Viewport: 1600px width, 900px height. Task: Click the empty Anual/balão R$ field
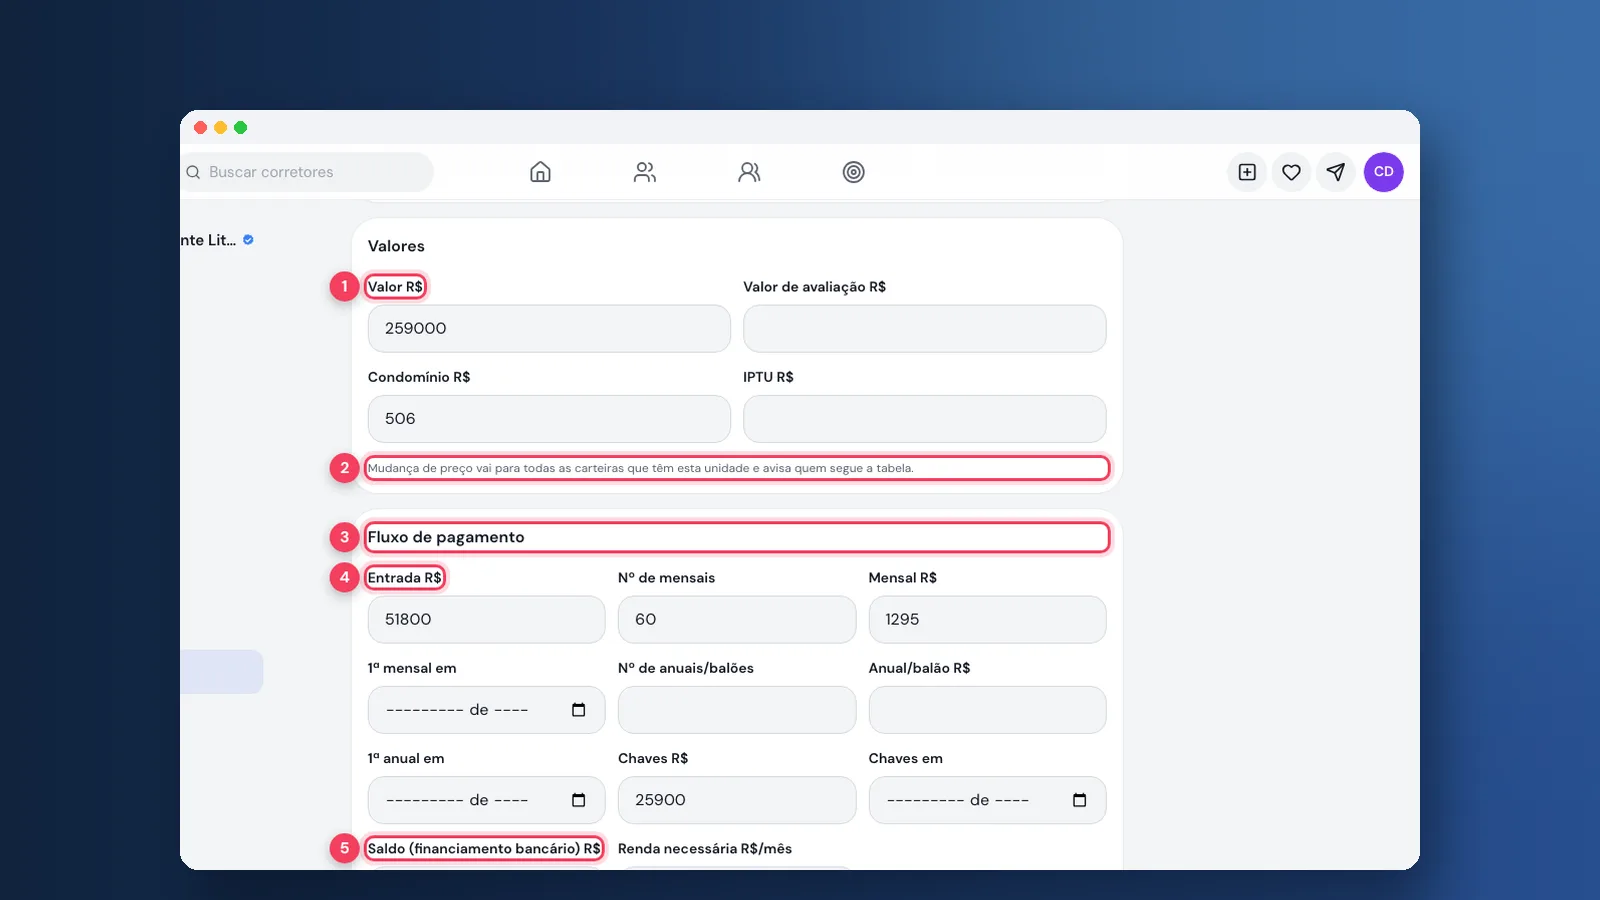[987, 710]
